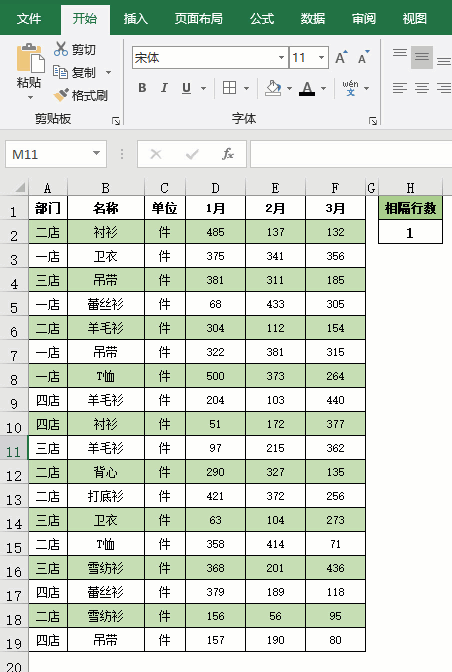
Task: Switch to the 开始 Home tab
Action: pos(85,19)
